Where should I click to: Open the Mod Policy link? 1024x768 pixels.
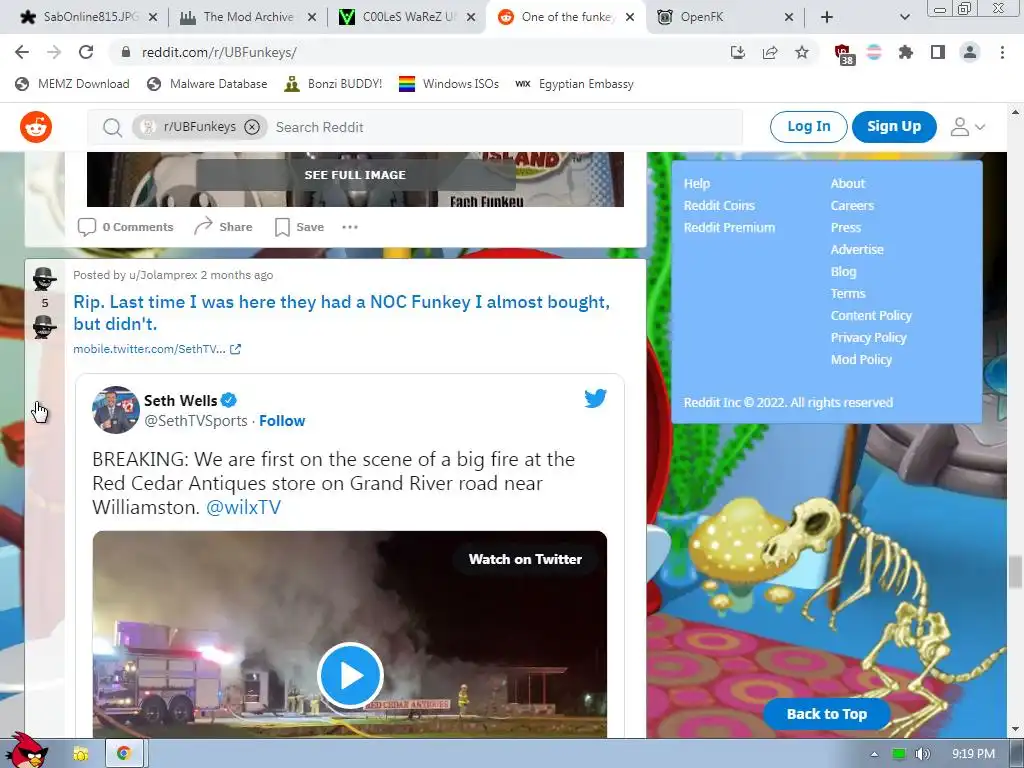pyautogui.click(x=861, y=359)
